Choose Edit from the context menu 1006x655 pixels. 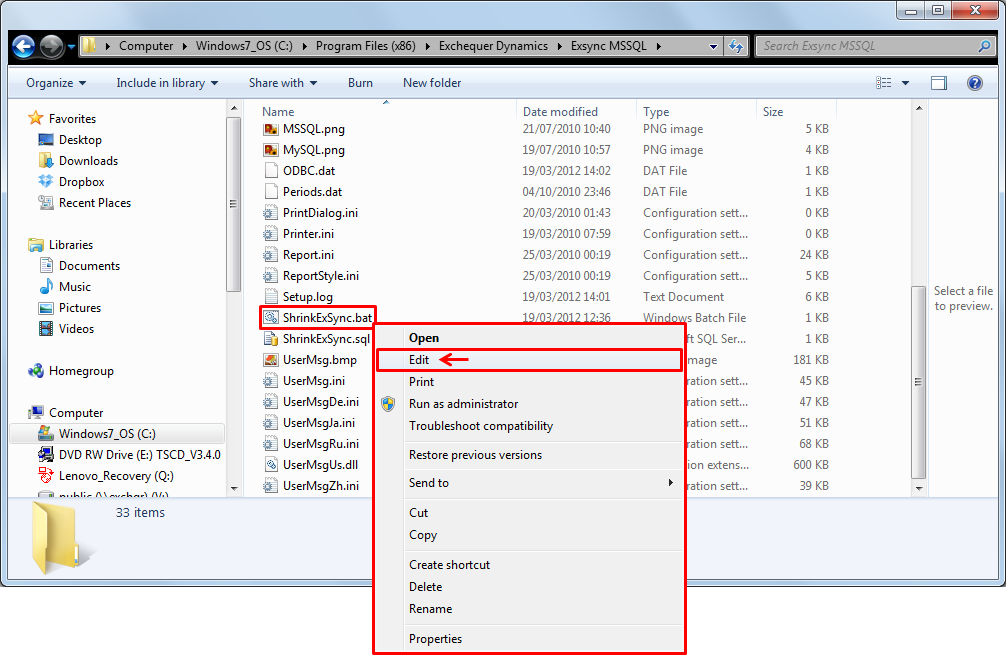[419, 360]
